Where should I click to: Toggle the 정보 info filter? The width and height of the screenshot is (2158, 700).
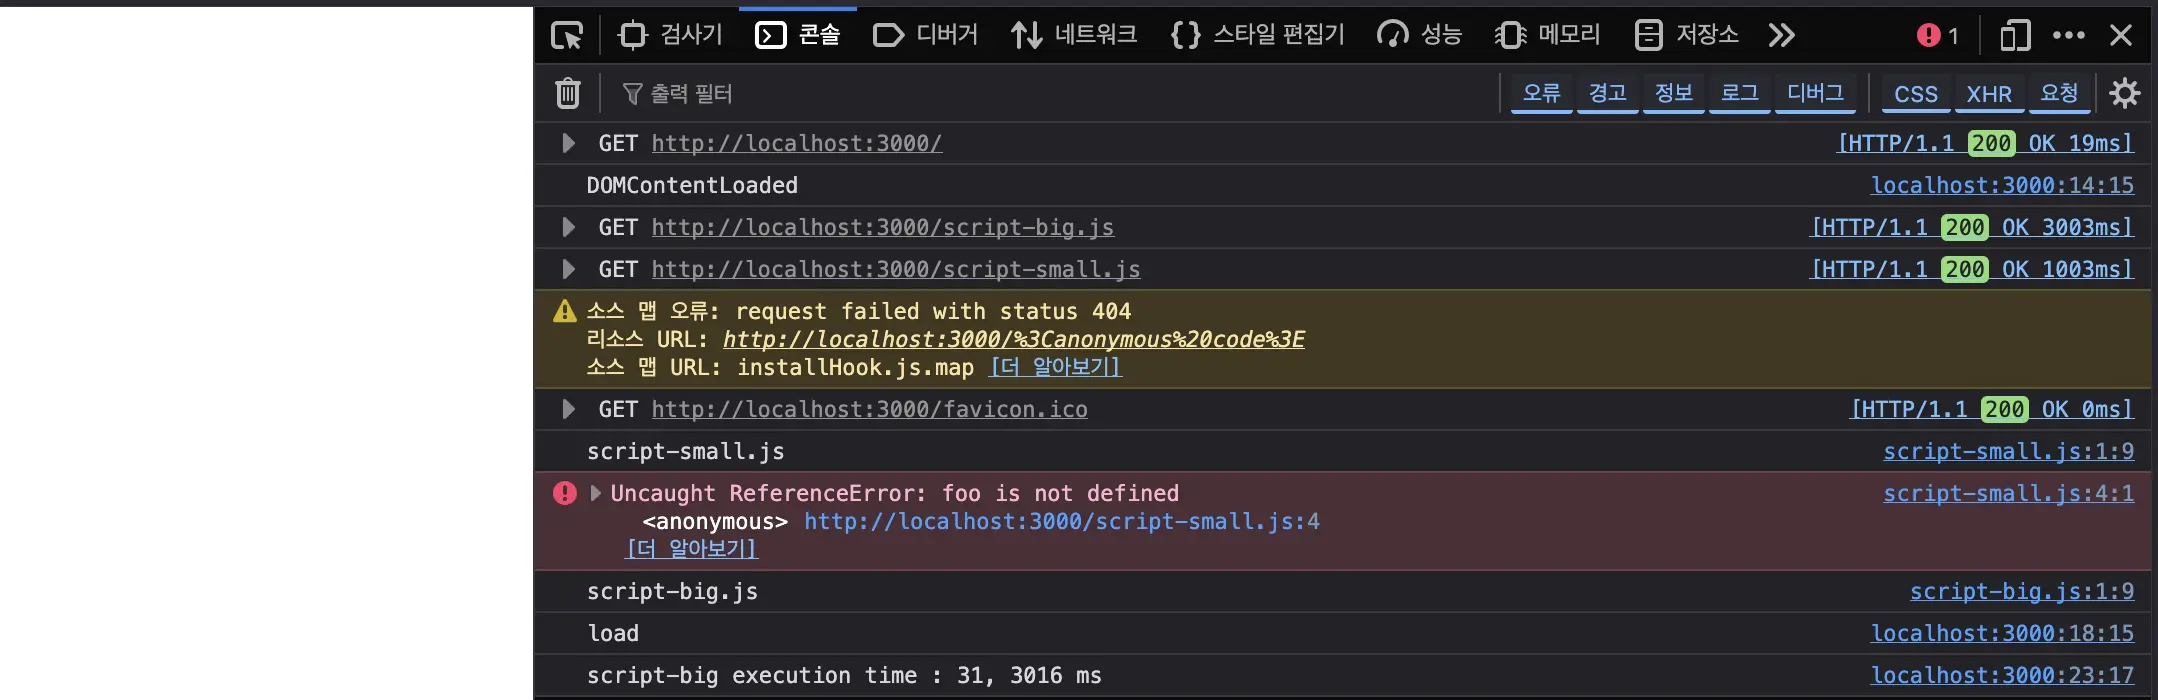point(1673,93)
